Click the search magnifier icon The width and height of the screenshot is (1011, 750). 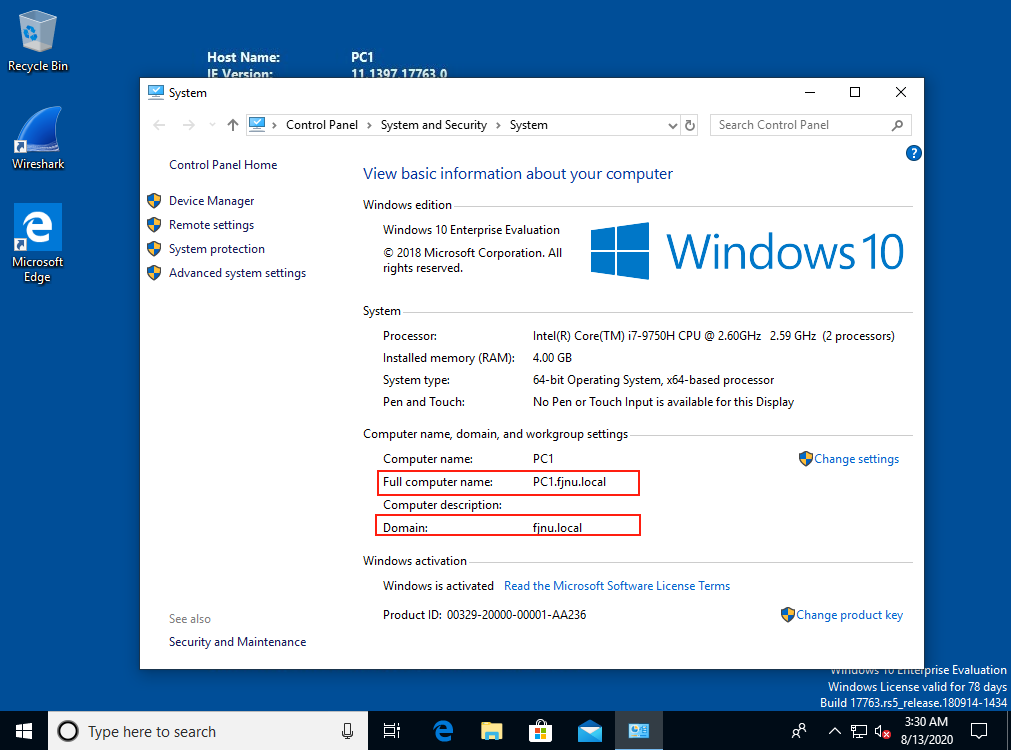pyautogui.click(x=897, y=125)
